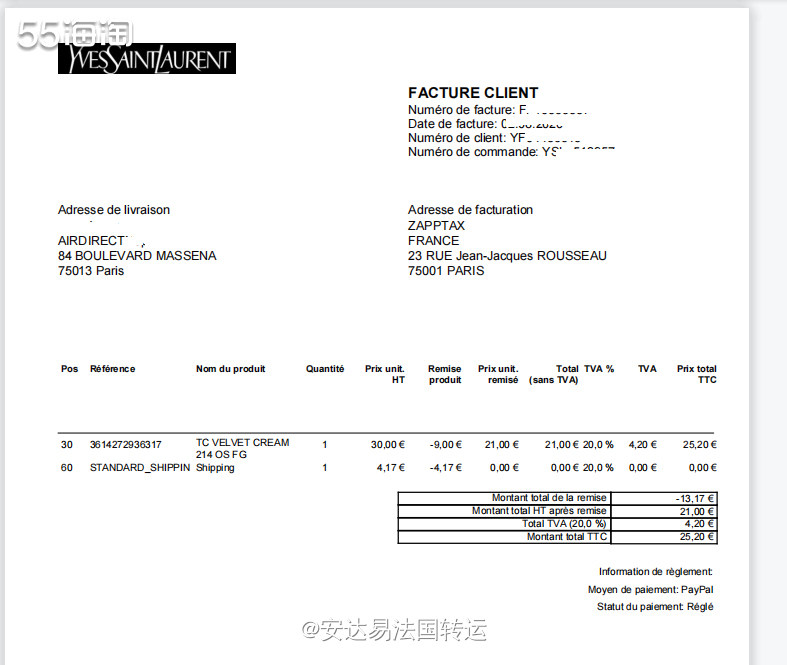Viewport: 787px width, 665px height.
Task: Click 'Shipping' product name
Action: [x=215, y=468]
